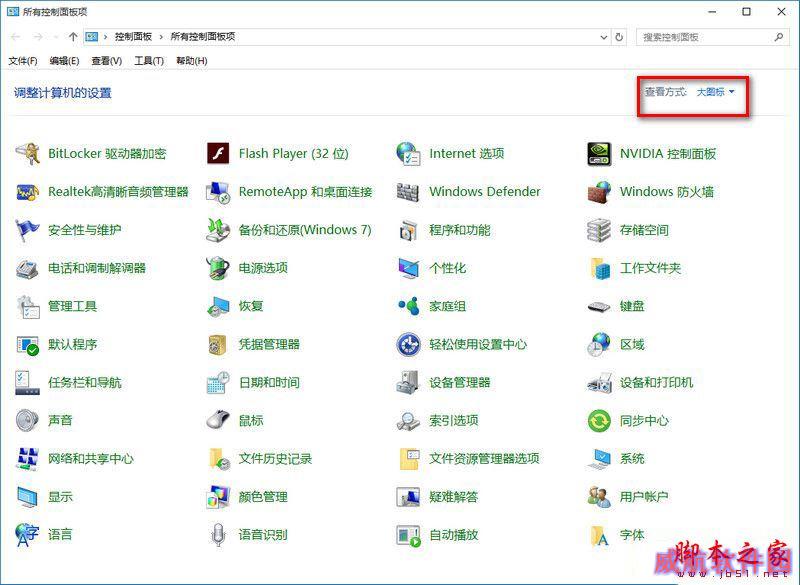
Task: Open the 工具(T) menu
Action: [x=149, y=61]
